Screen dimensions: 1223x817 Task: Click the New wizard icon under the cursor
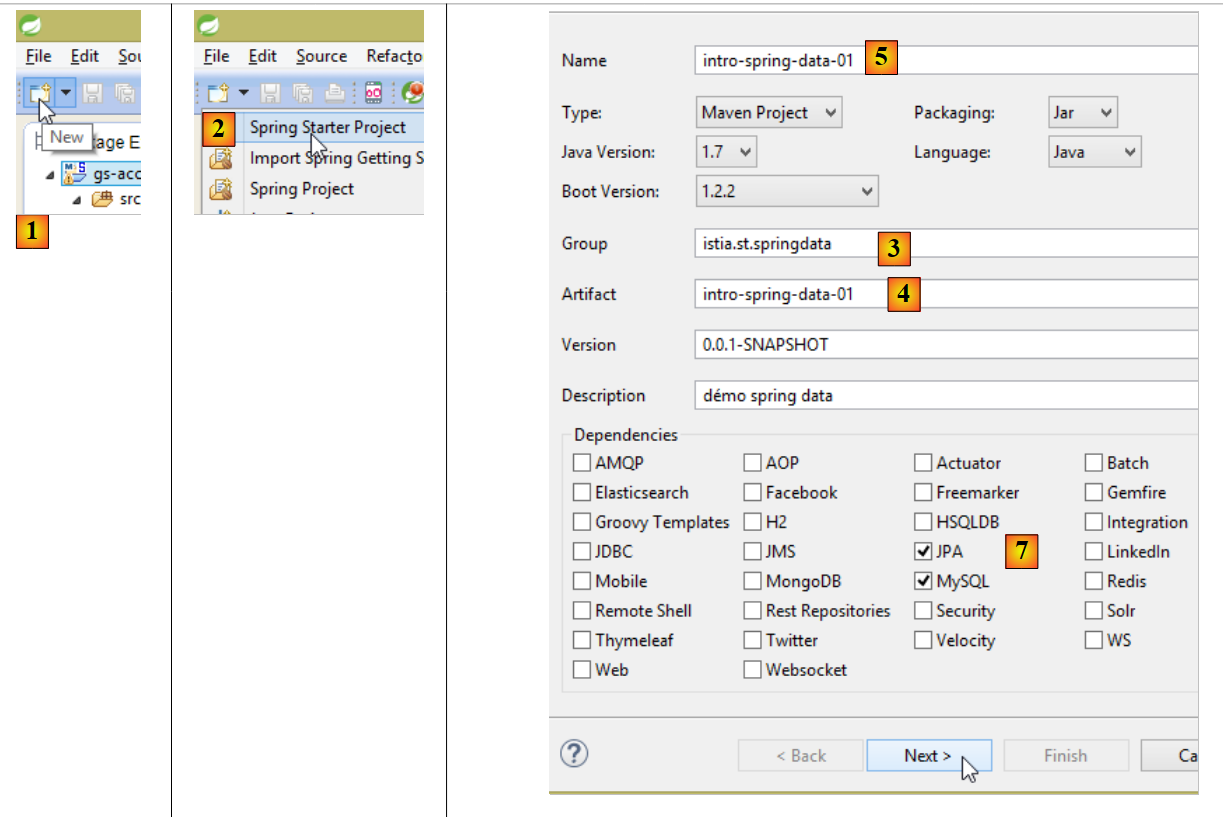[40, 93]
